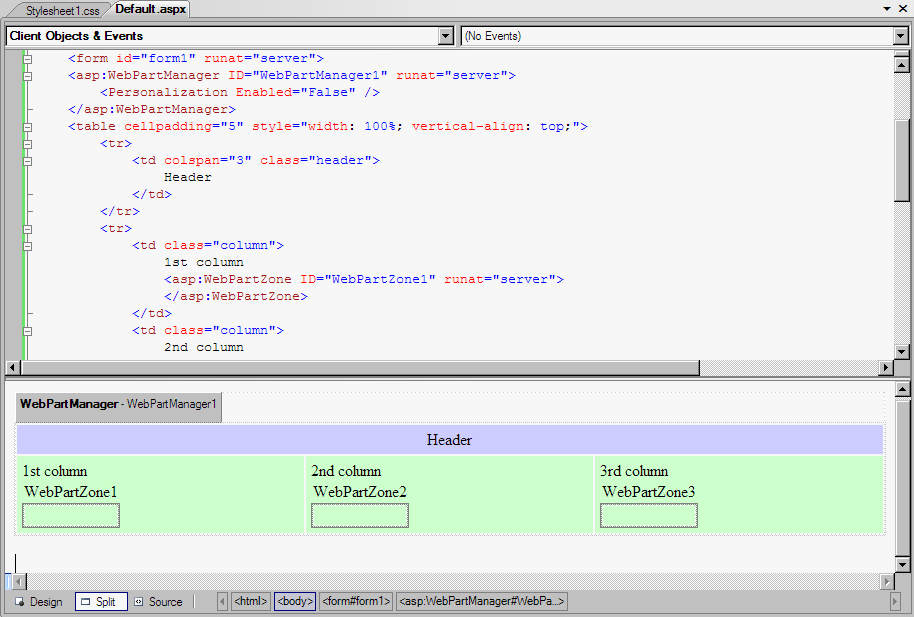Viewport: 914px width, 617px height.
Task: Click the closing </asp:WebPartManager> tag line
Action: (x=152, y=110)
